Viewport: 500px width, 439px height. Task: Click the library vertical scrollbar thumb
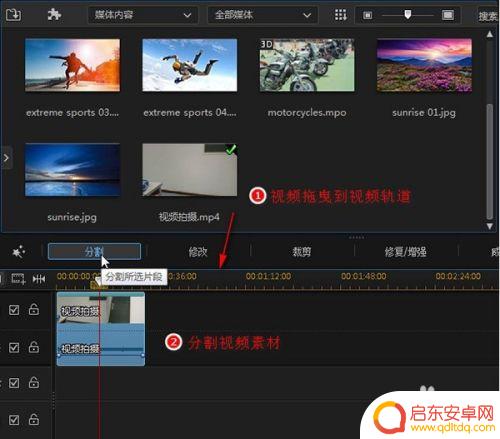489,162
